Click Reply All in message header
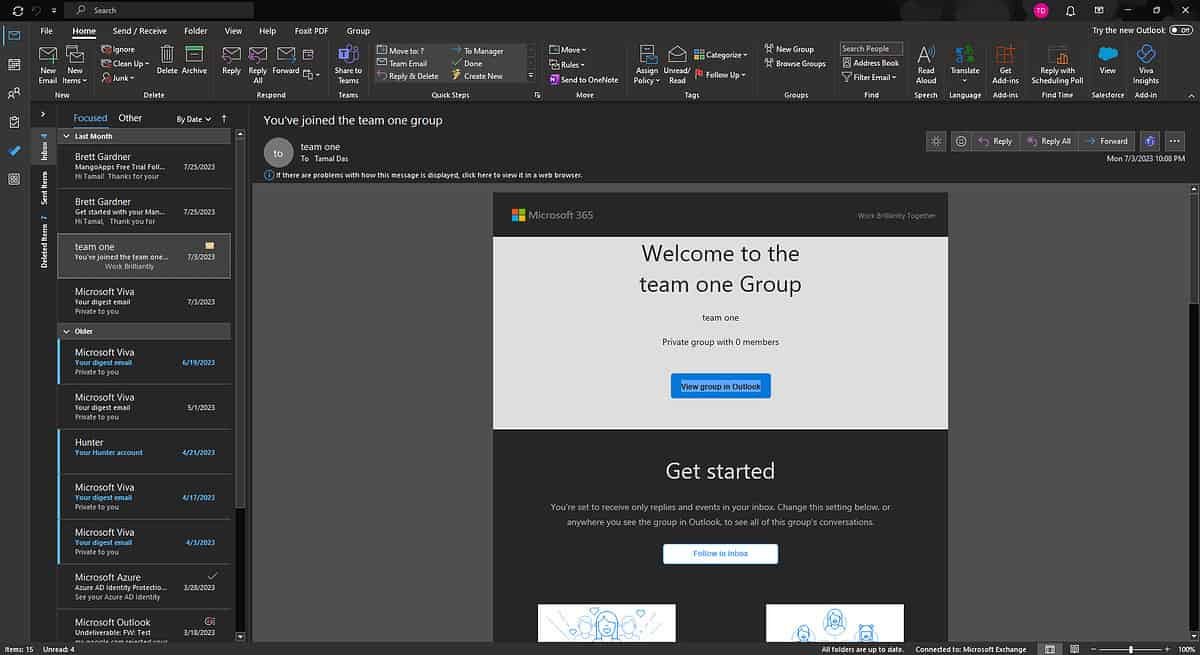 1048,141
